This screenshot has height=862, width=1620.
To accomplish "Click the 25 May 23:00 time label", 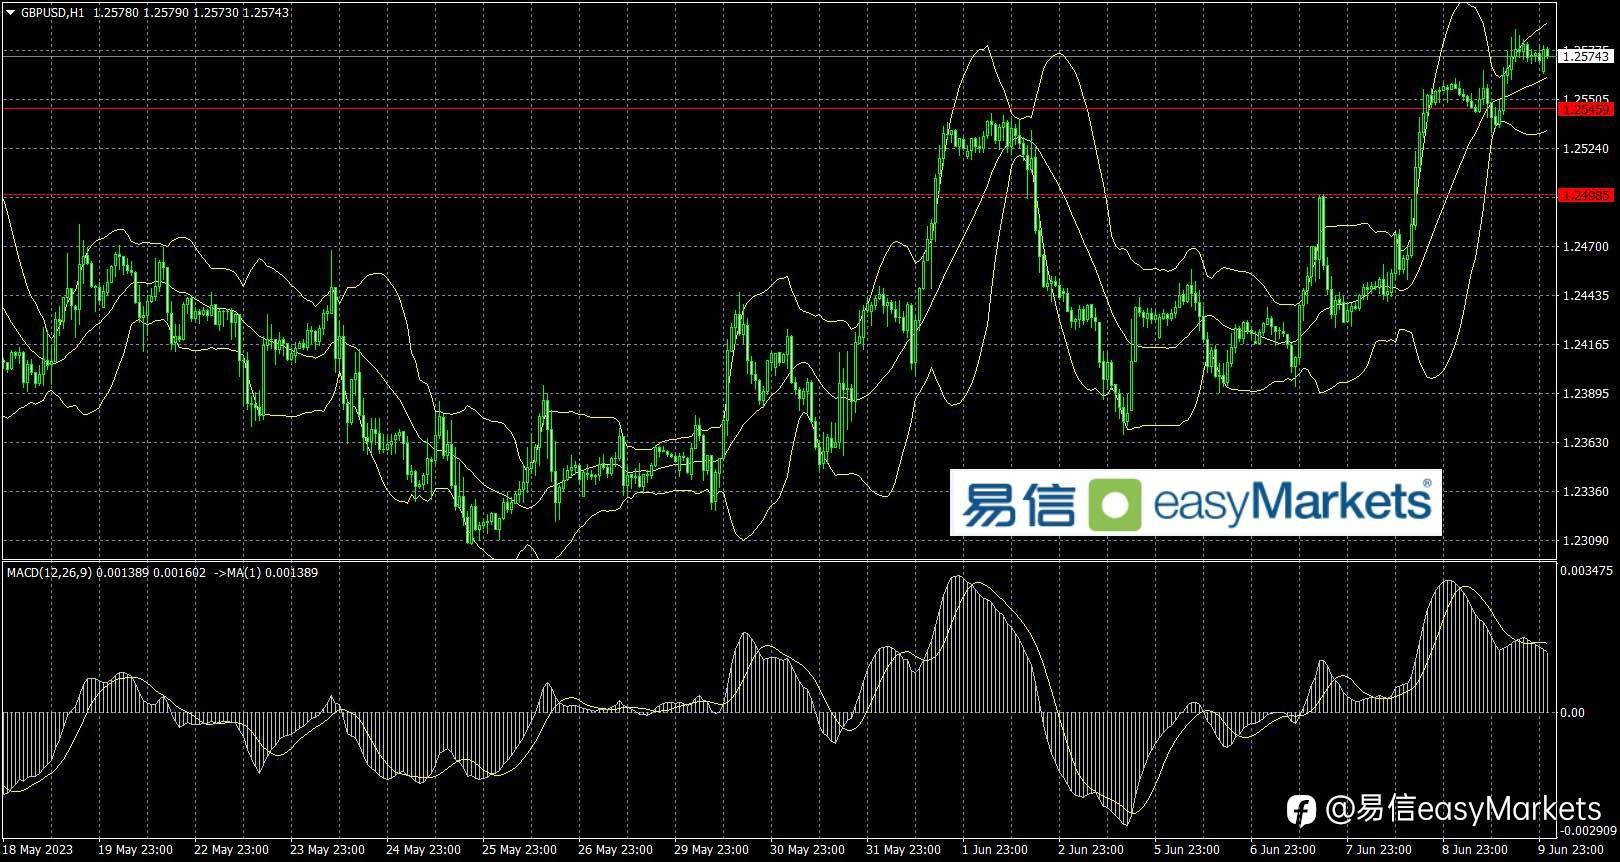I will pyautogui.click(x=519, y=850).
